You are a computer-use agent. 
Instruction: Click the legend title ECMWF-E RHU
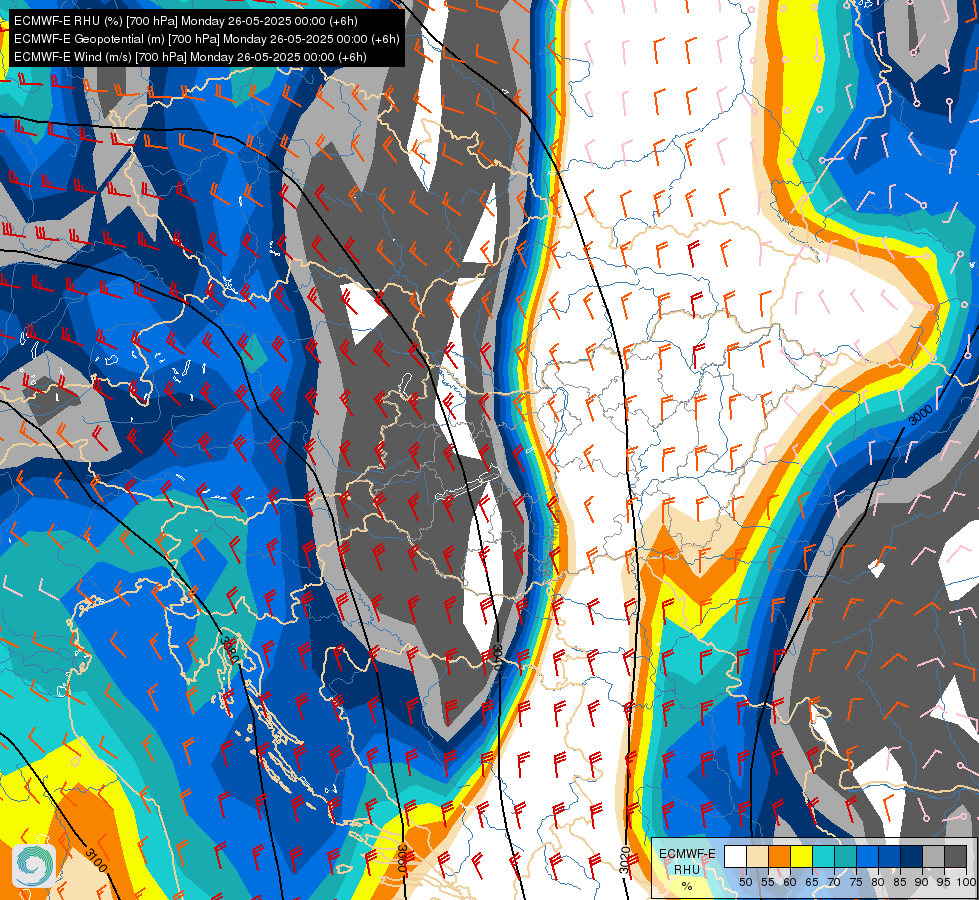click(x=687, y=862)
